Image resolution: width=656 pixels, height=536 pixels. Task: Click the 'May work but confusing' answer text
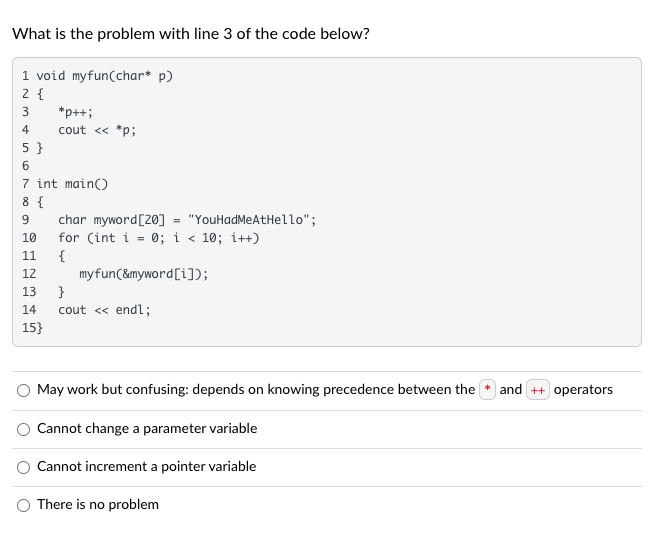pos(256,390)
